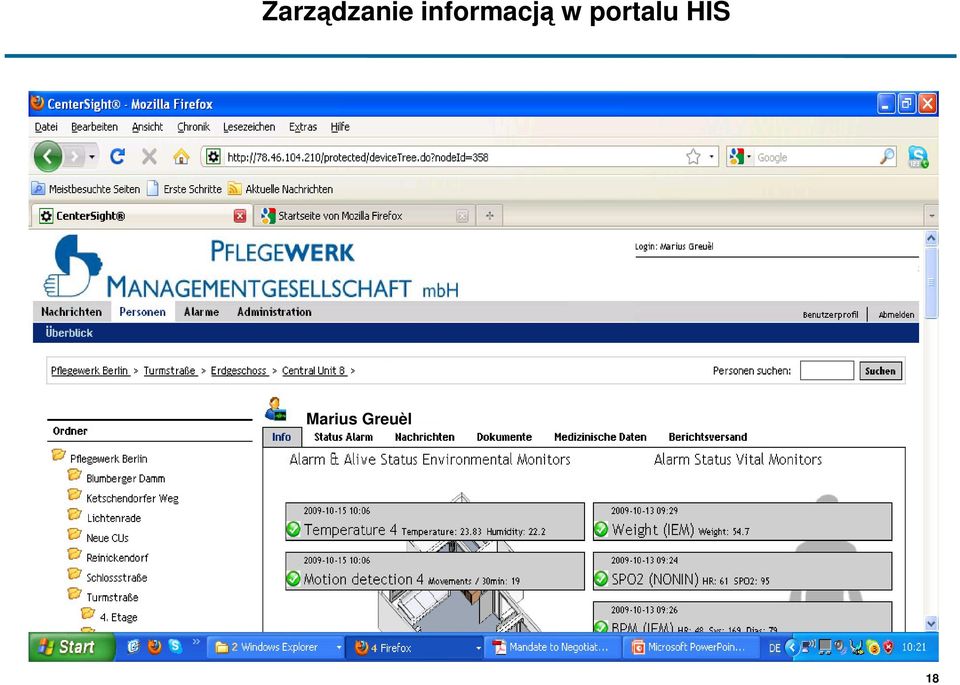The height and width of the screenshot is (685, 960).
Task: Open the Extras menu
Action: (303, 127)
